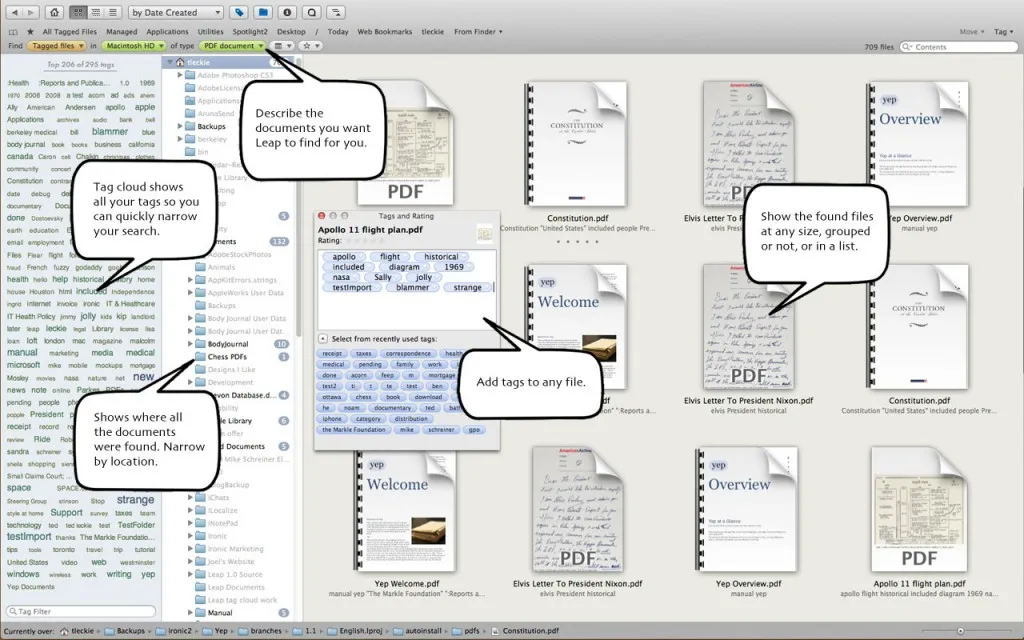
Task: Click the home icon in the toolbar
Action: click(53, 12)
